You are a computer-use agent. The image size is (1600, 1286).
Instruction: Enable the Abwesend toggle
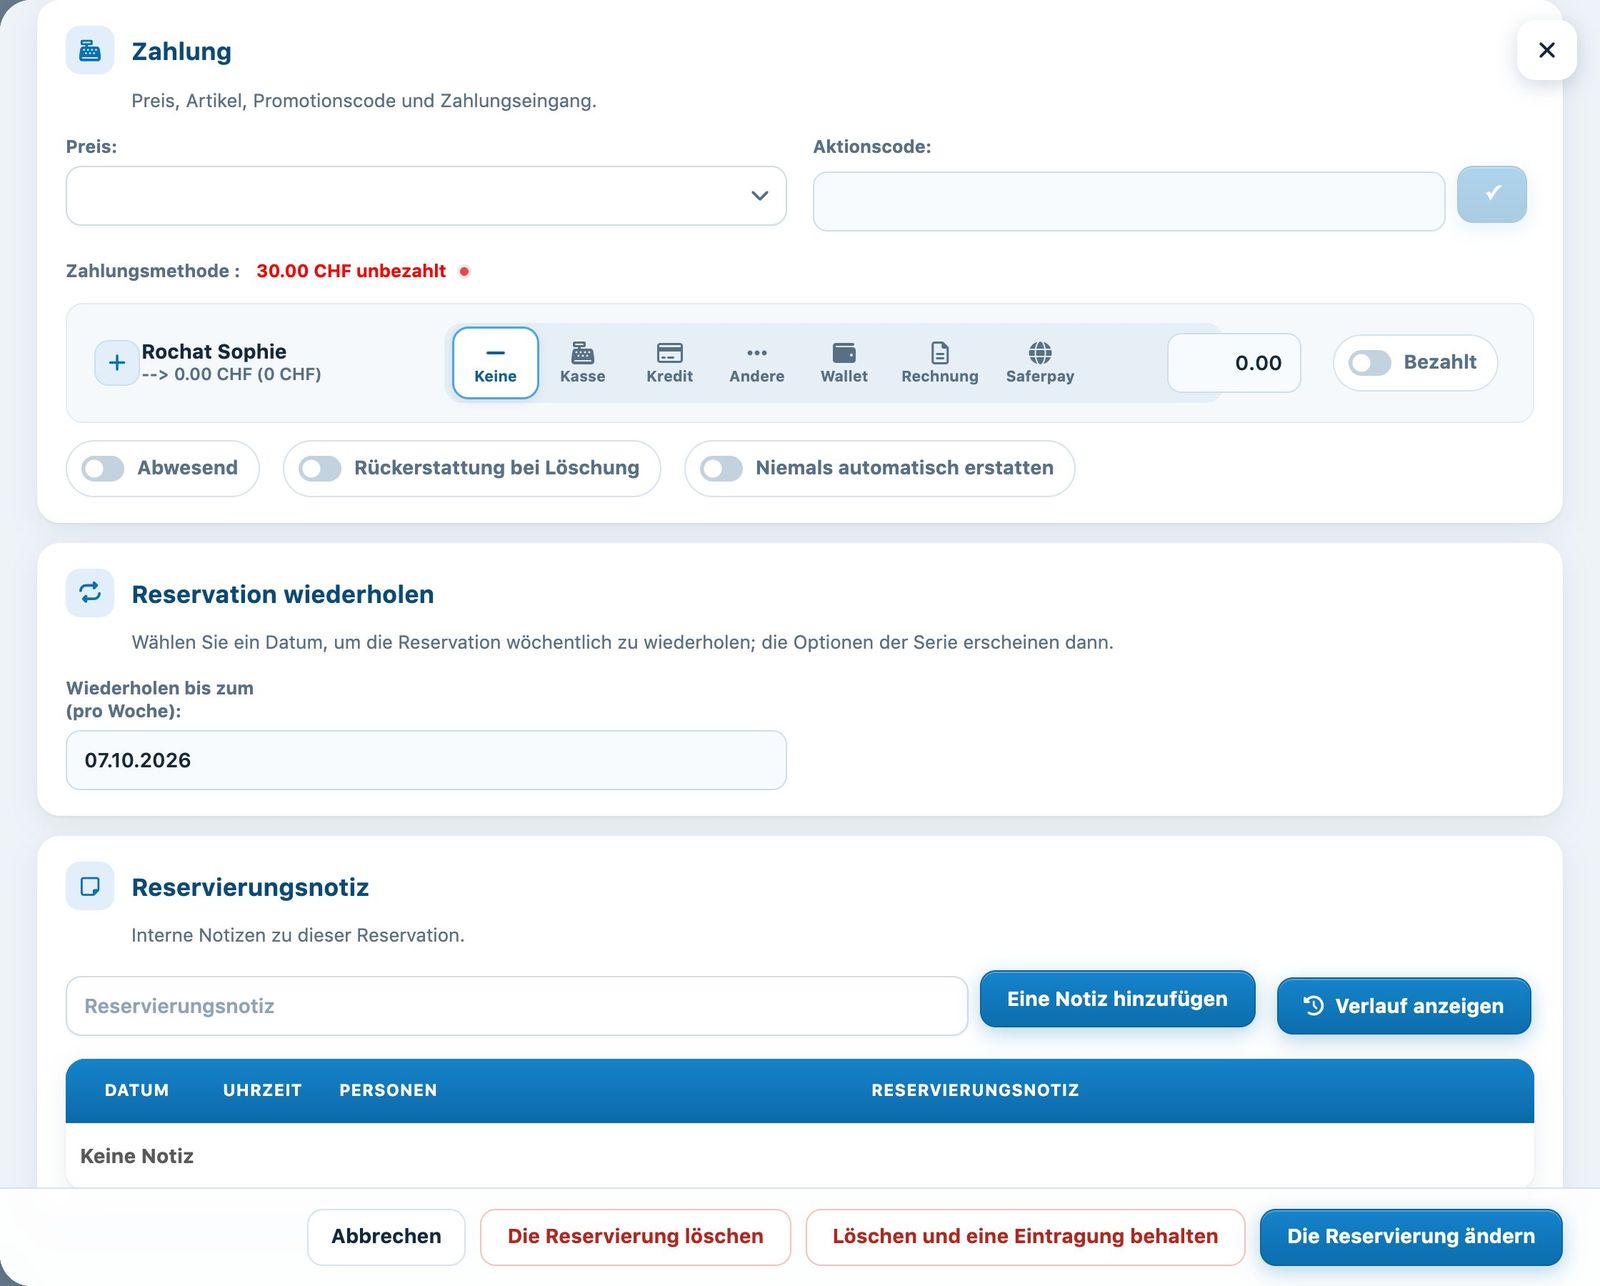pos(103,468)
